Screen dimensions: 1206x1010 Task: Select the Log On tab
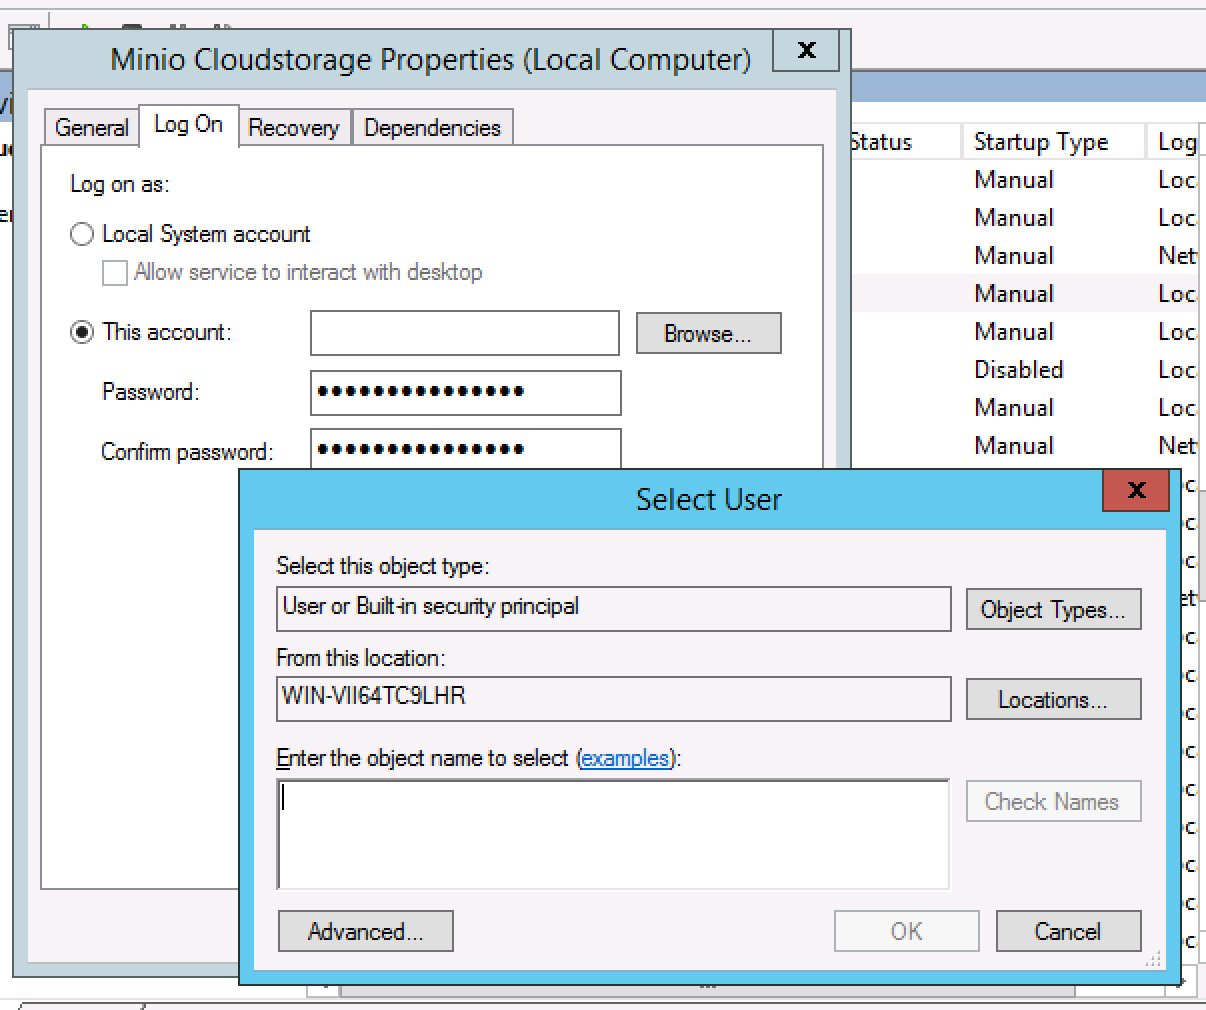188,125
